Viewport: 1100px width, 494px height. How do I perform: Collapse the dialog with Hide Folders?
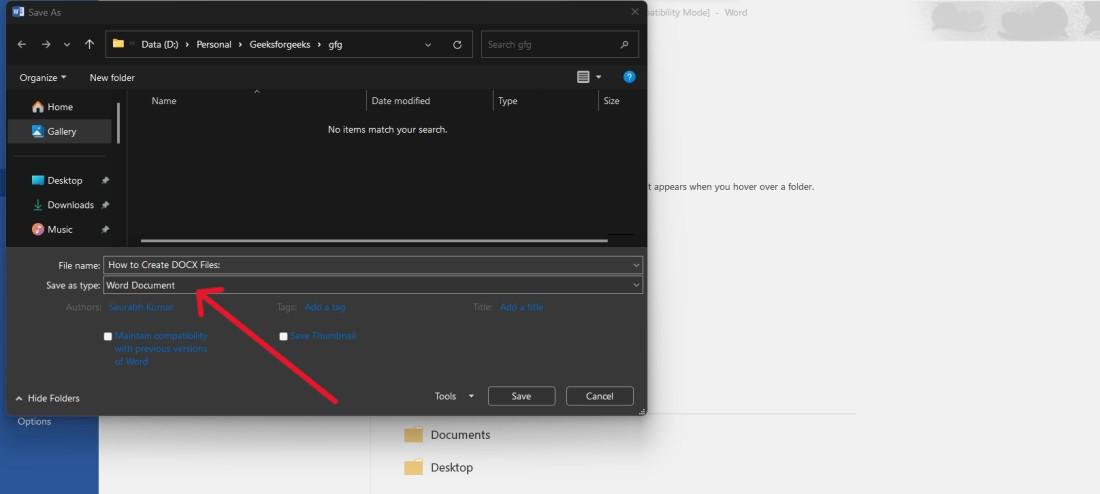click(47, 398)
